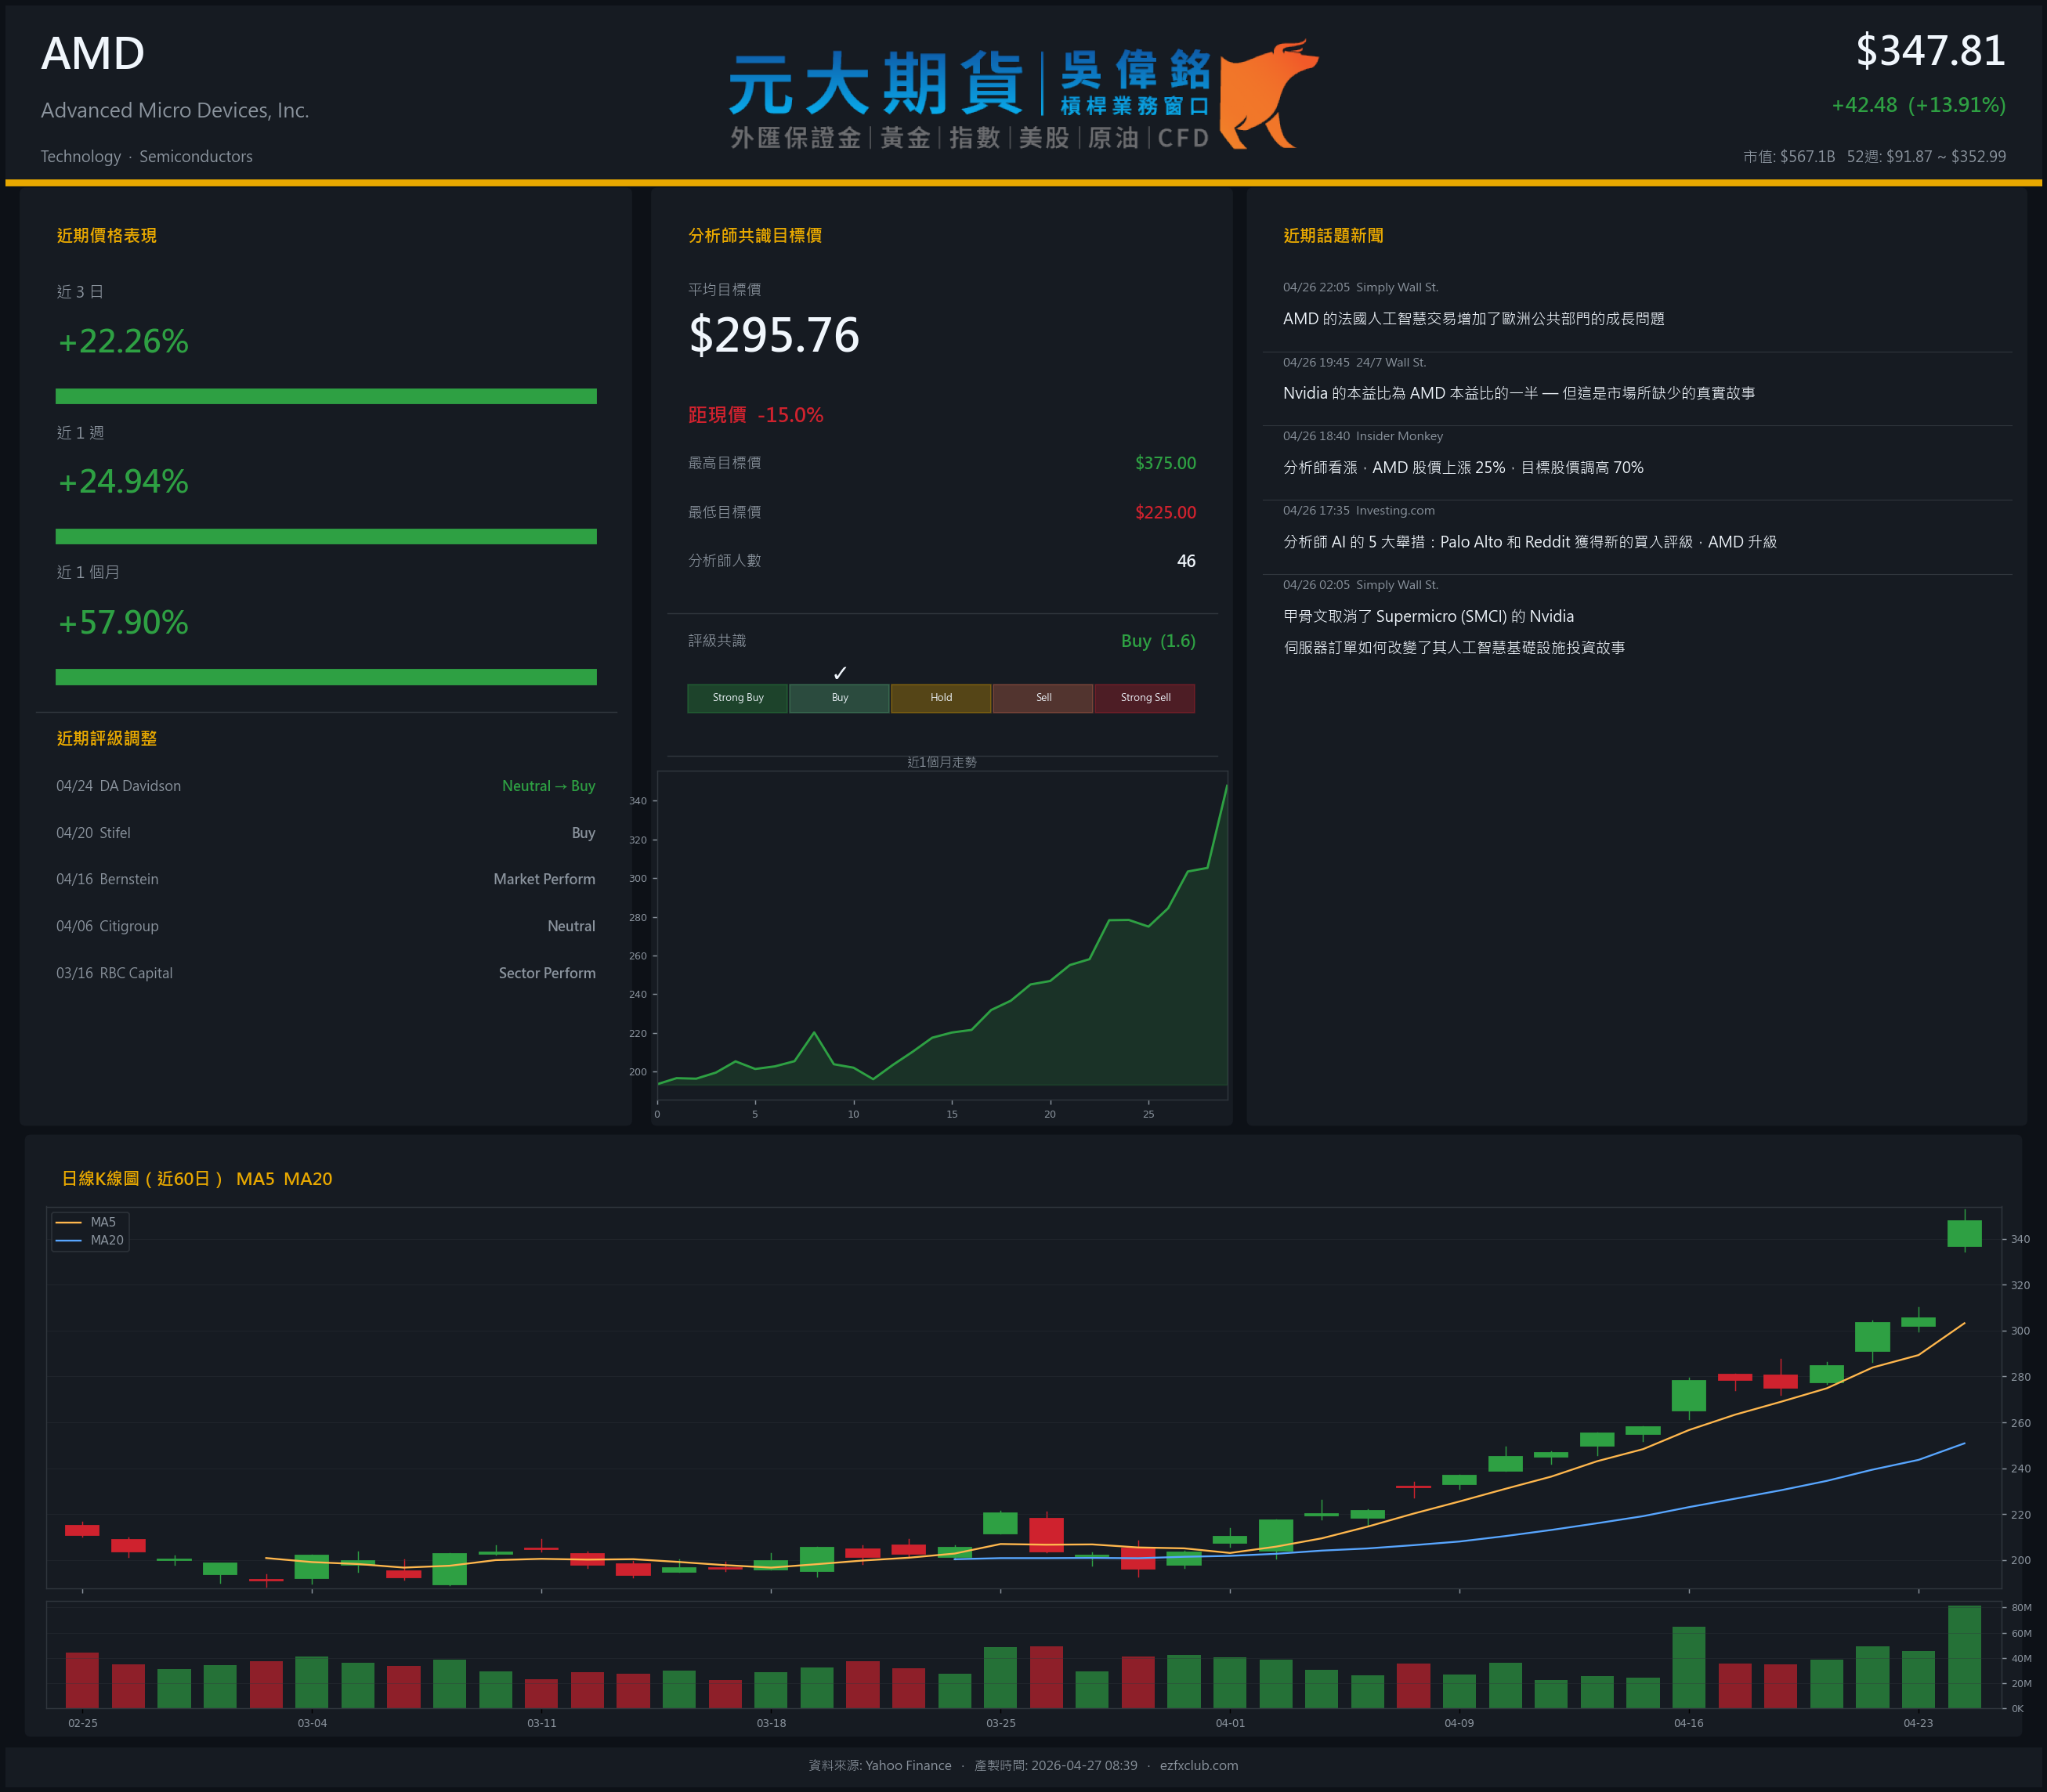Open news about AMD 法國人工智慧交易
The width and height of the screenshot is (2047, 1792).
point(1473,319)
